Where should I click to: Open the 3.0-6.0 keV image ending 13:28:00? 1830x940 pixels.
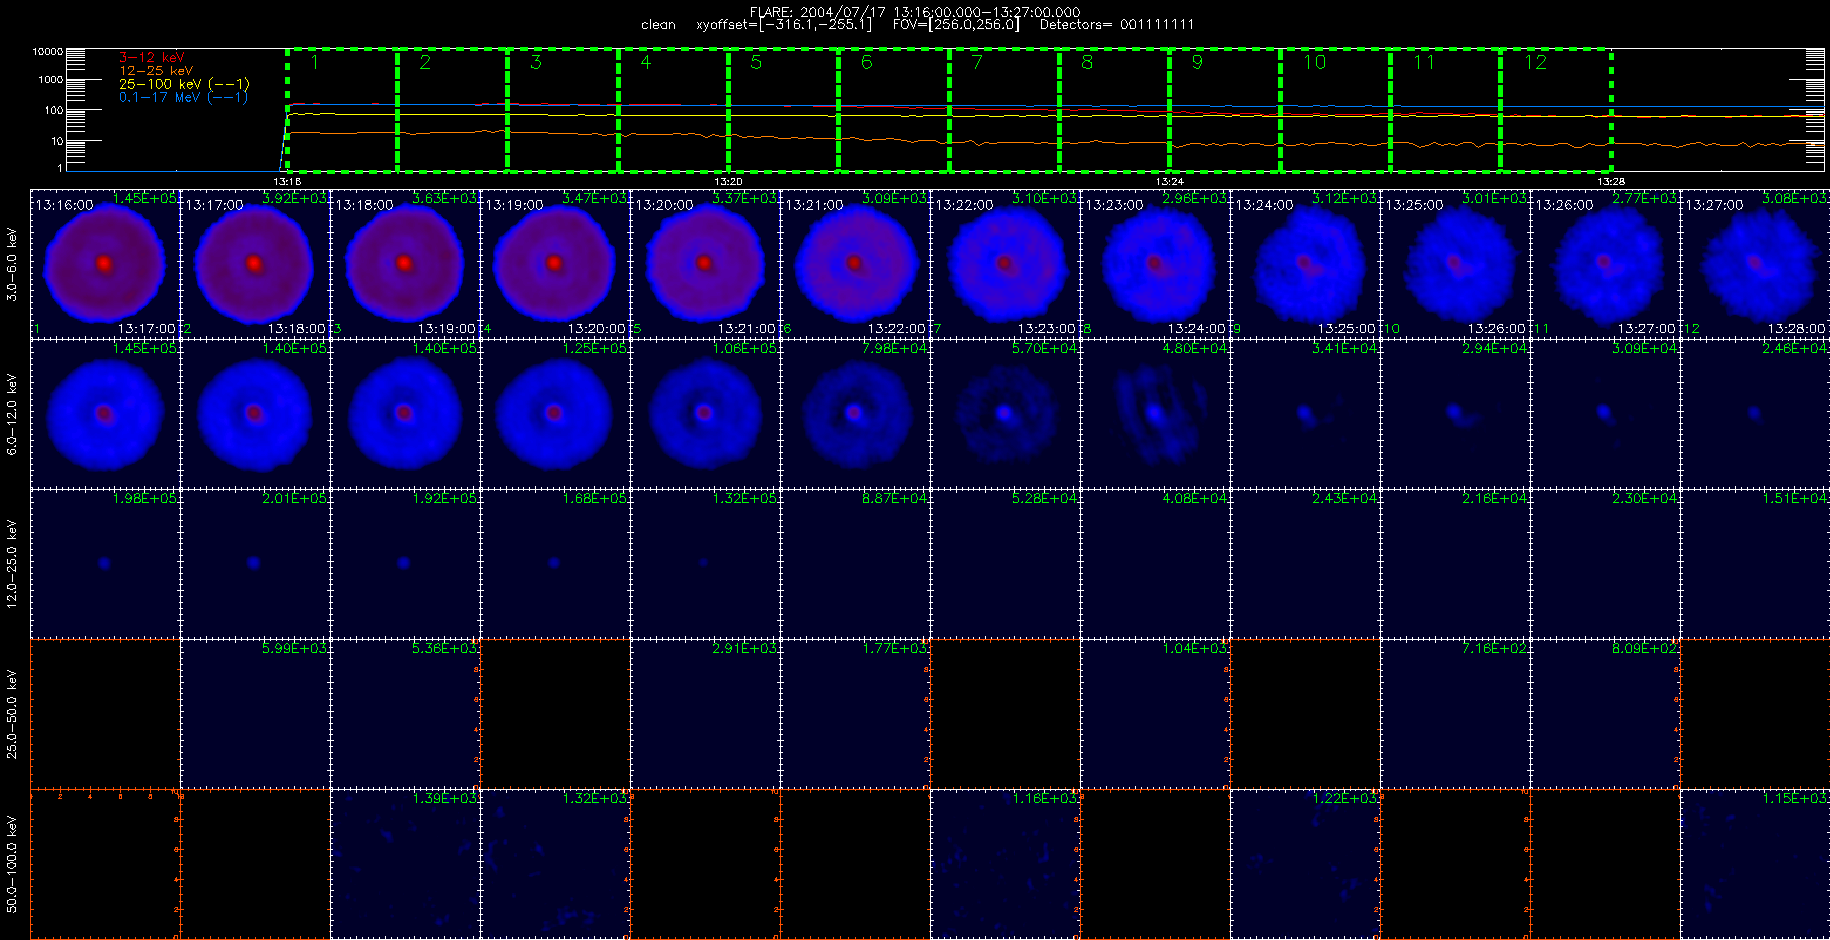[1755, 264]
